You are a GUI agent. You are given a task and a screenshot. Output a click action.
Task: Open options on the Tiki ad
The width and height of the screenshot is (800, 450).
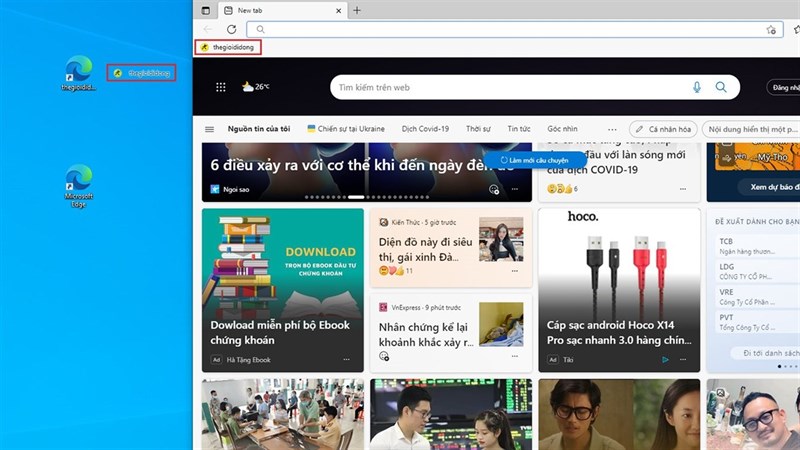coord(683,360)
